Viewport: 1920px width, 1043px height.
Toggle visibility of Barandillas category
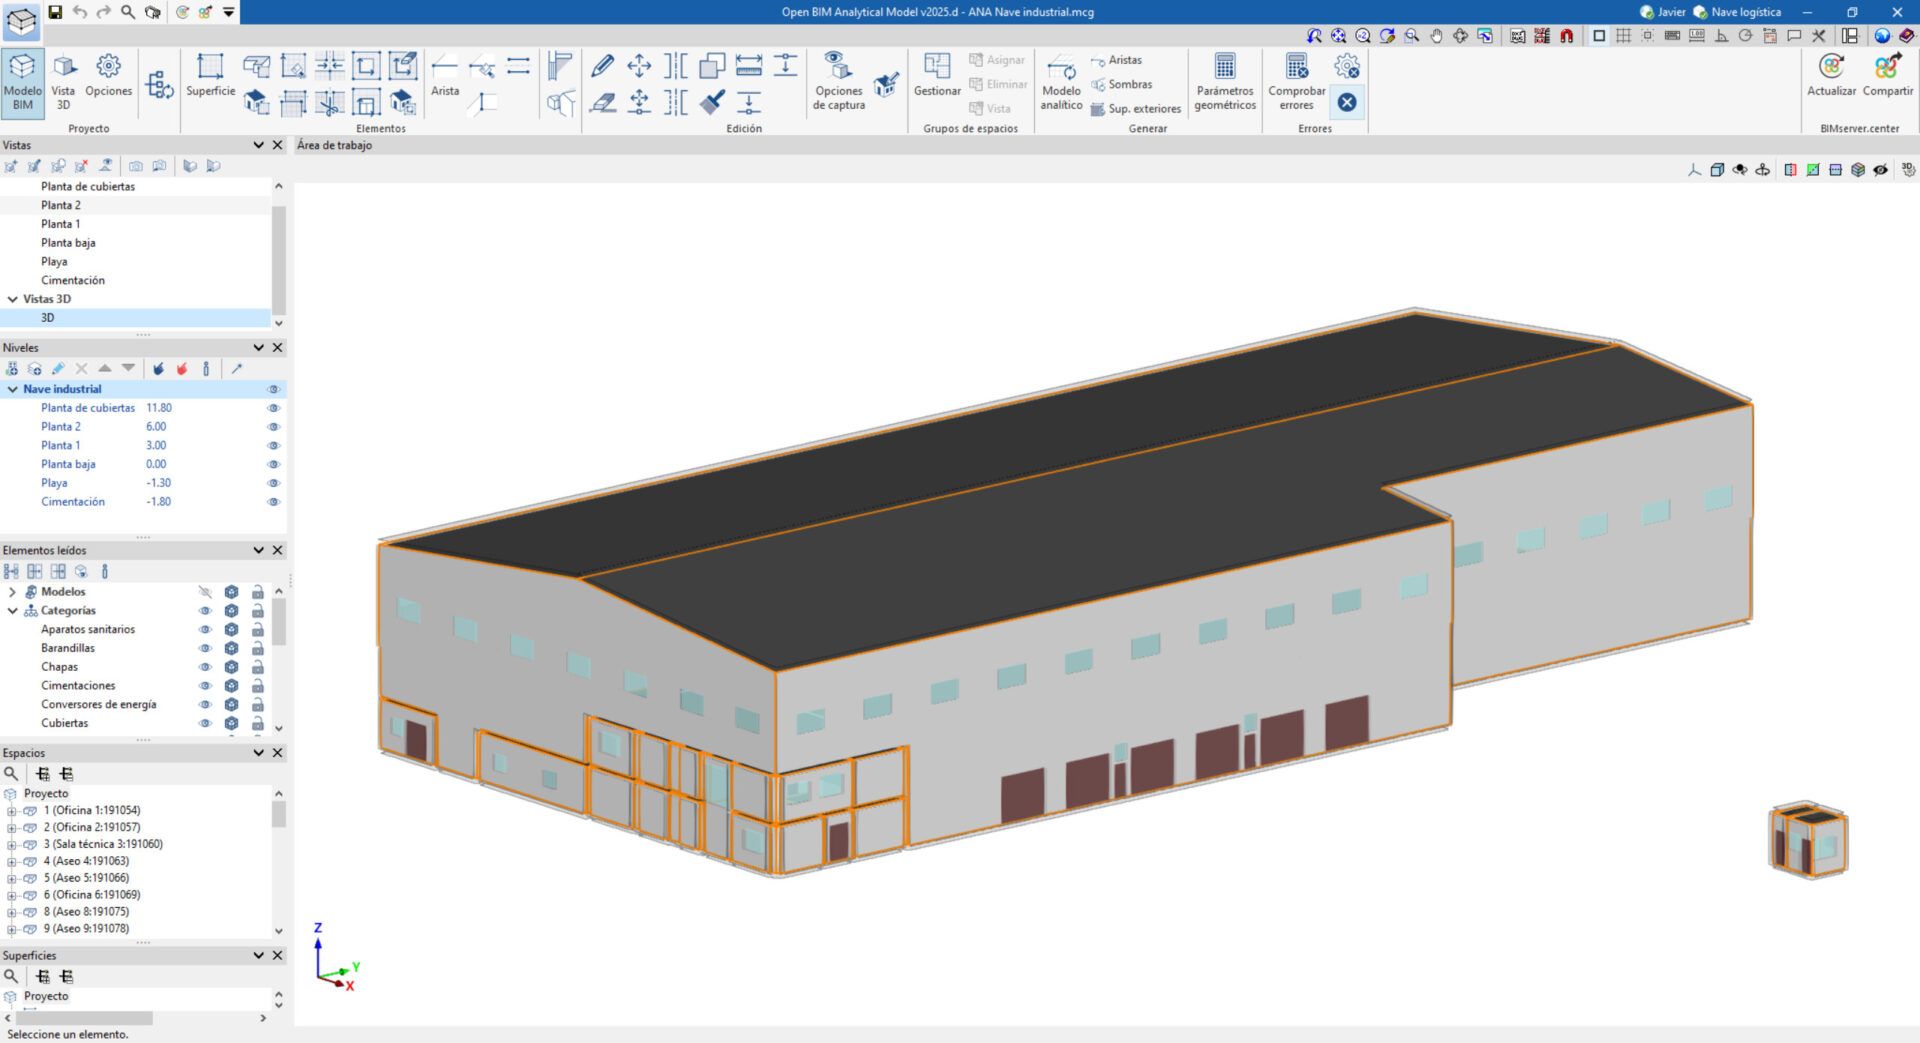pyautogui.click(x=205, y=648)
